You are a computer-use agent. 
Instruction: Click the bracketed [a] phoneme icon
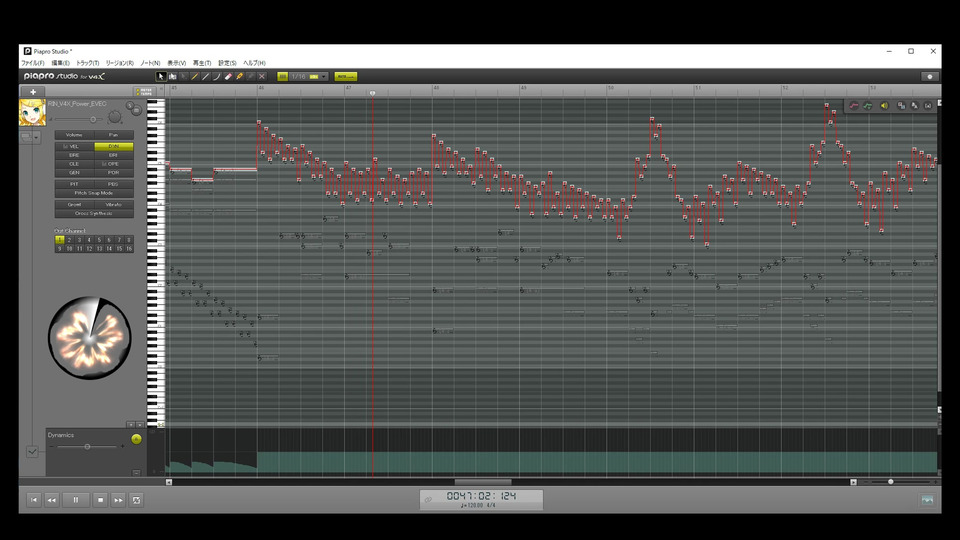click(928, 106)
